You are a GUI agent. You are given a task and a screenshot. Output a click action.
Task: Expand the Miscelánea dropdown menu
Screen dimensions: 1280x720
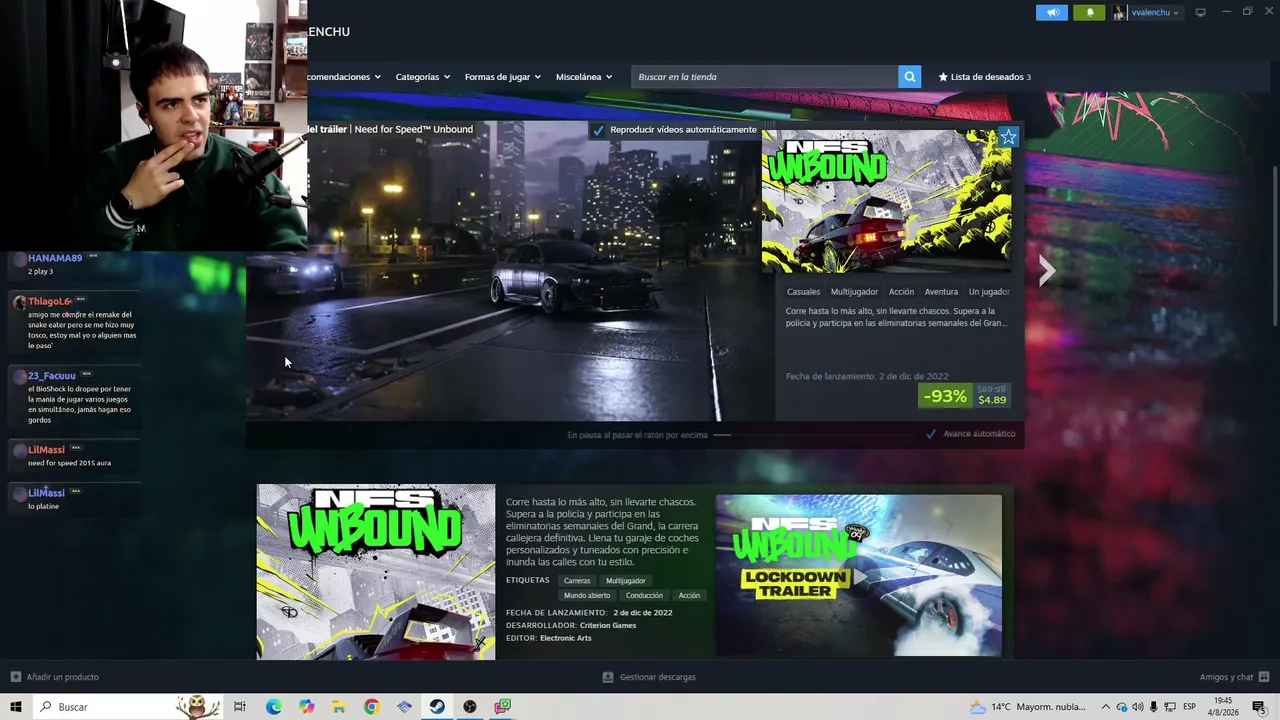click(x=584, y=77)
